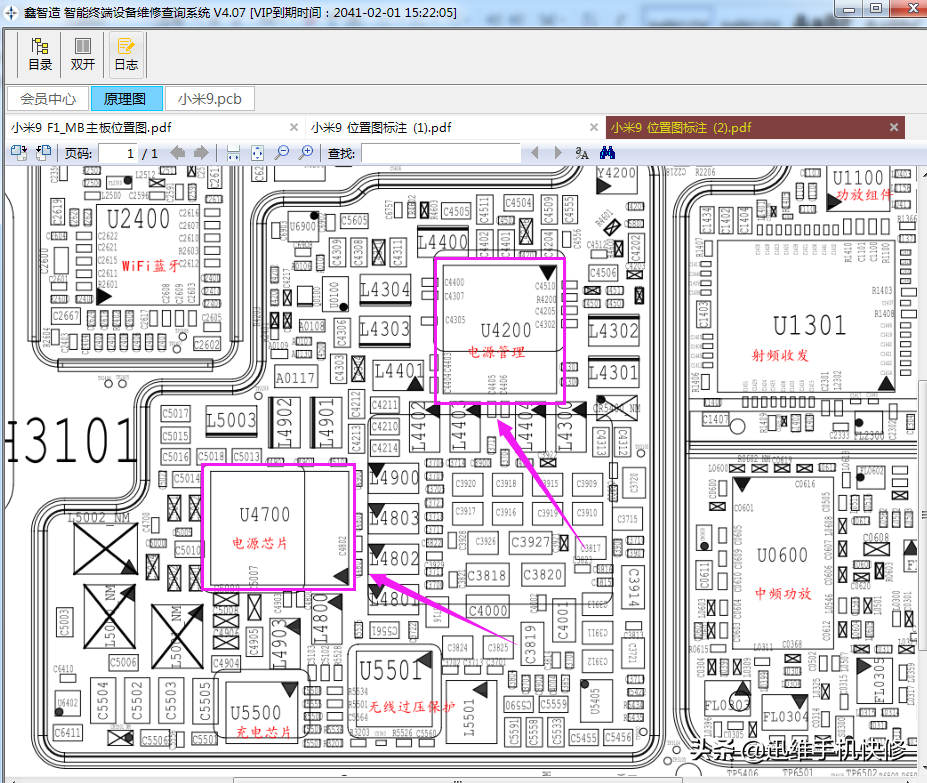
Task: Click the U4700 chip label
Action: 265,515
